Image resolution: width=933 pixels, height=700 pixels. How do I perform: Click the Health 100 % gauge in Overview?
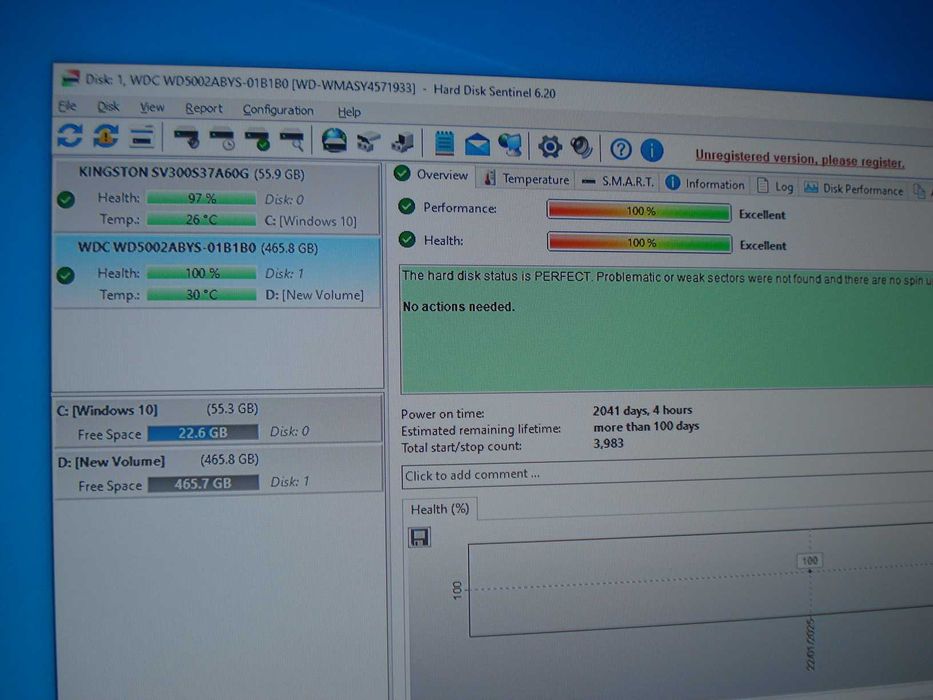click(x=640, y=242)
